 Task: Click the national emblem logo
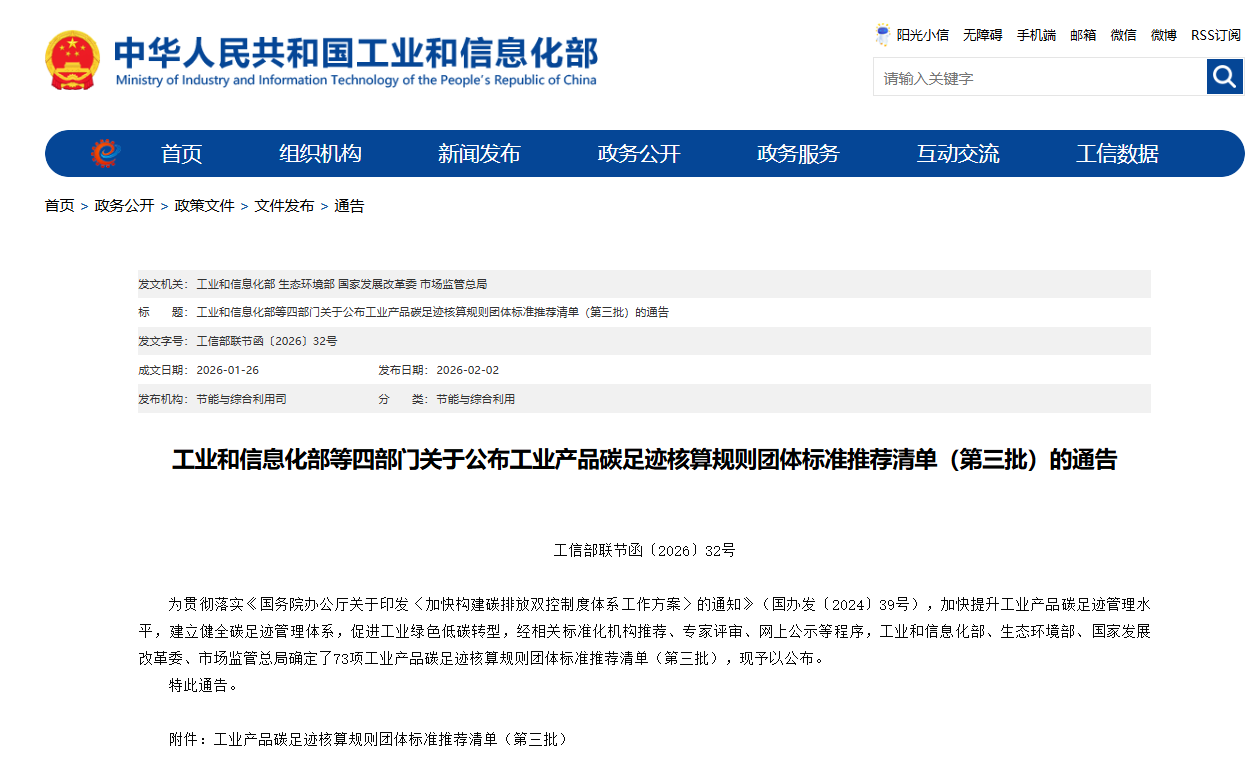pyautogui.click(x=72, y=61)
